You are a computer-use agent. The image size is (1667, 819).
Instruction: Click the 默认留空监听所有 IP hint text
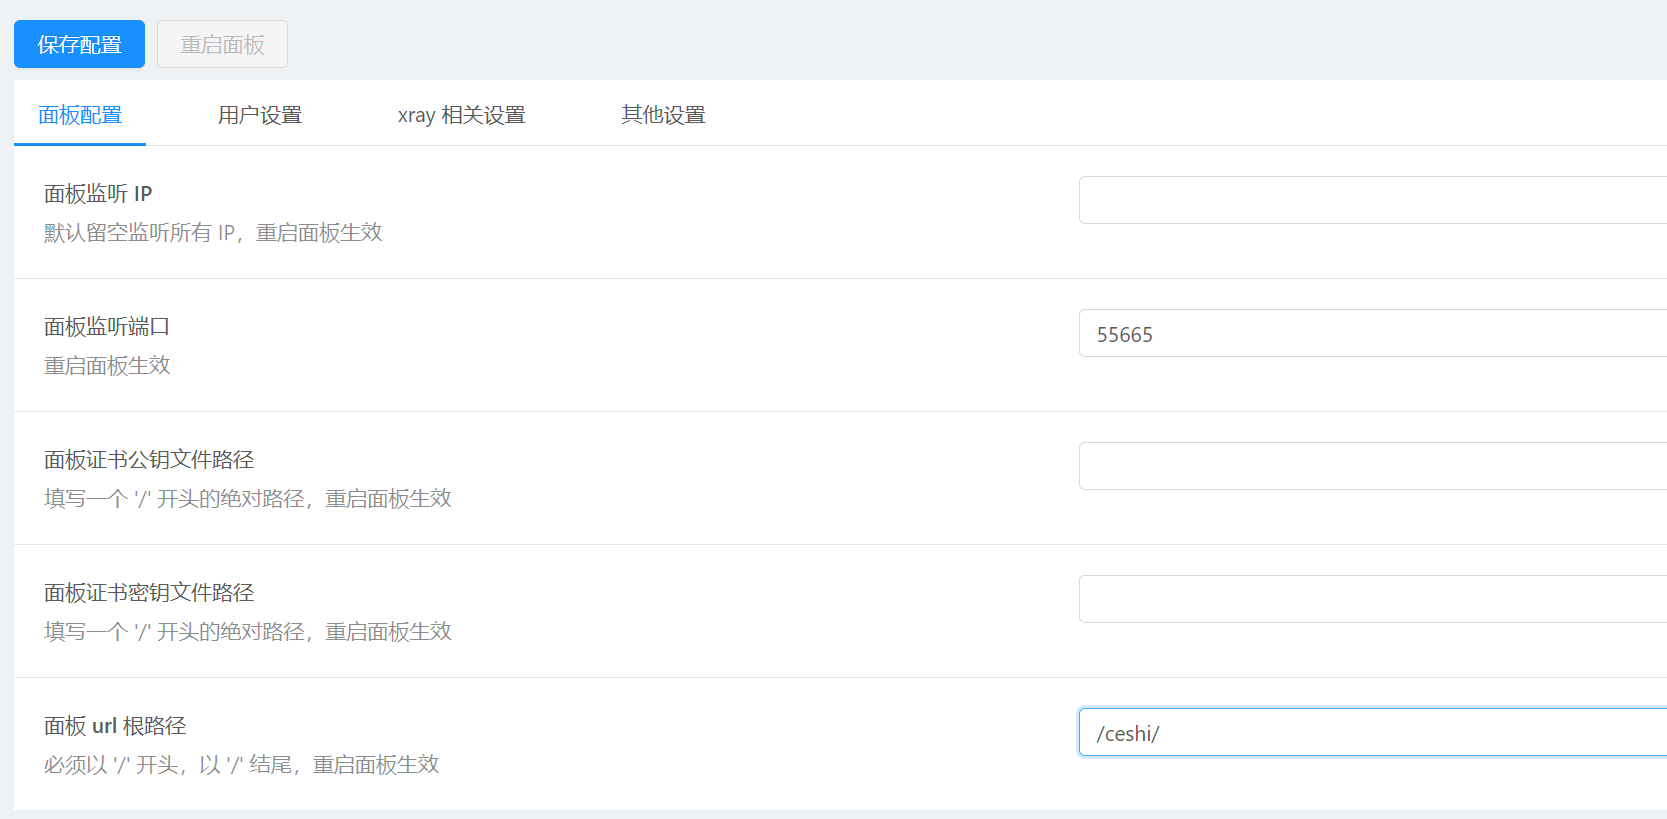[x=213, y=233]
